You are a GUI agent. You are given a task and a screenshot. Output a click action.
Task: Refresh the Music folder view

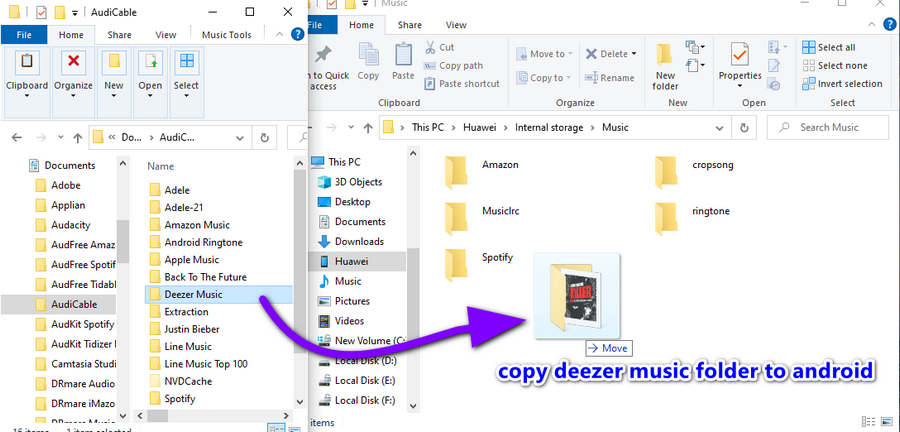(744, 127)
